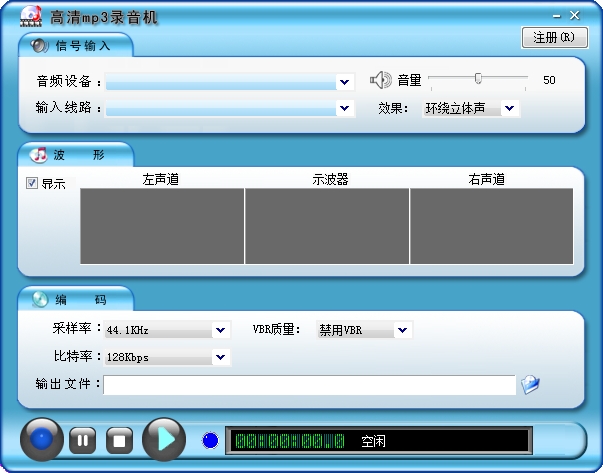603x473 pixels.
Task: Change the 采样率 sample rate dropdown
Action: (x=220, y=330)
